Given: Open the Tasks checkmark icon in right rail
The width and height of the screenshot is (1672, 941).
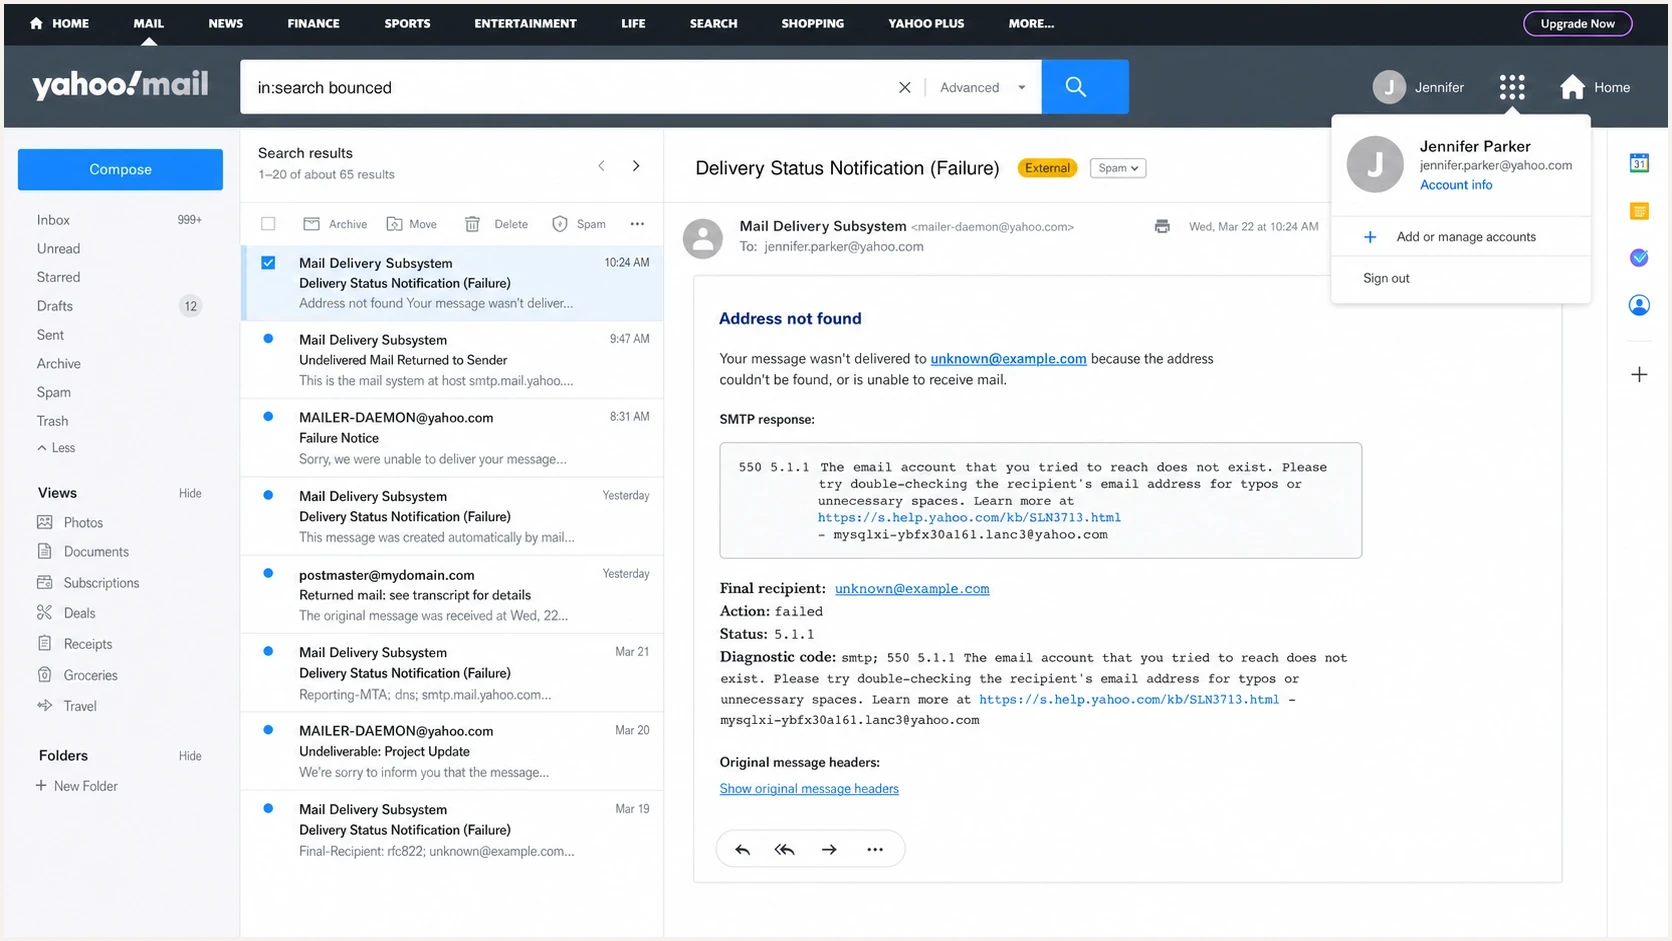Looking at the screenshot, I should pyautogui.click(x=1639, y=258).
